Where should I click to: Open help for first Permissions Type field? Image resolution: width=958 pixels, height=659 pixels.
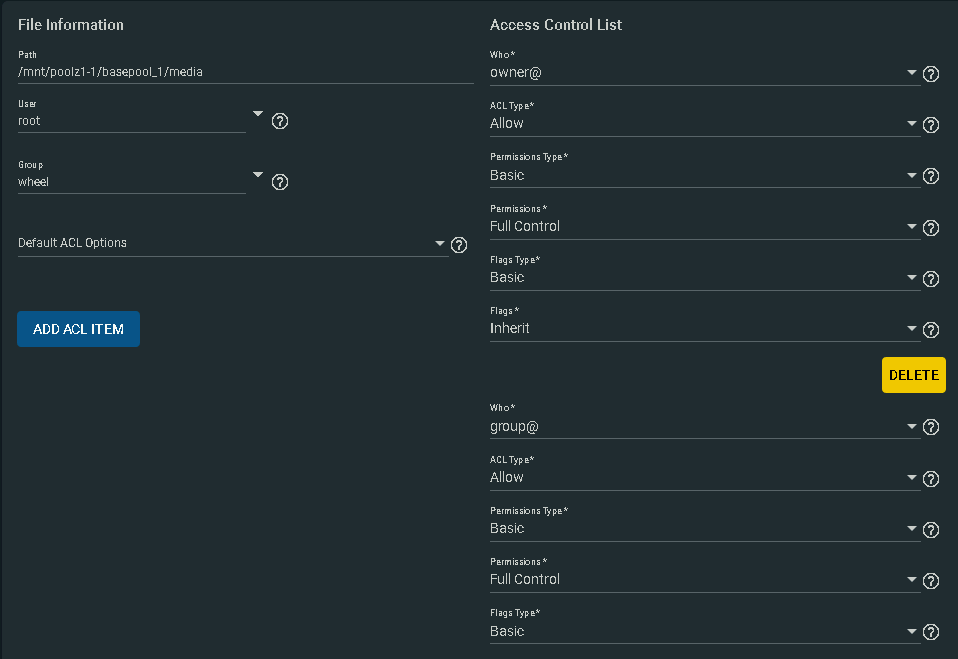point(931,177)
